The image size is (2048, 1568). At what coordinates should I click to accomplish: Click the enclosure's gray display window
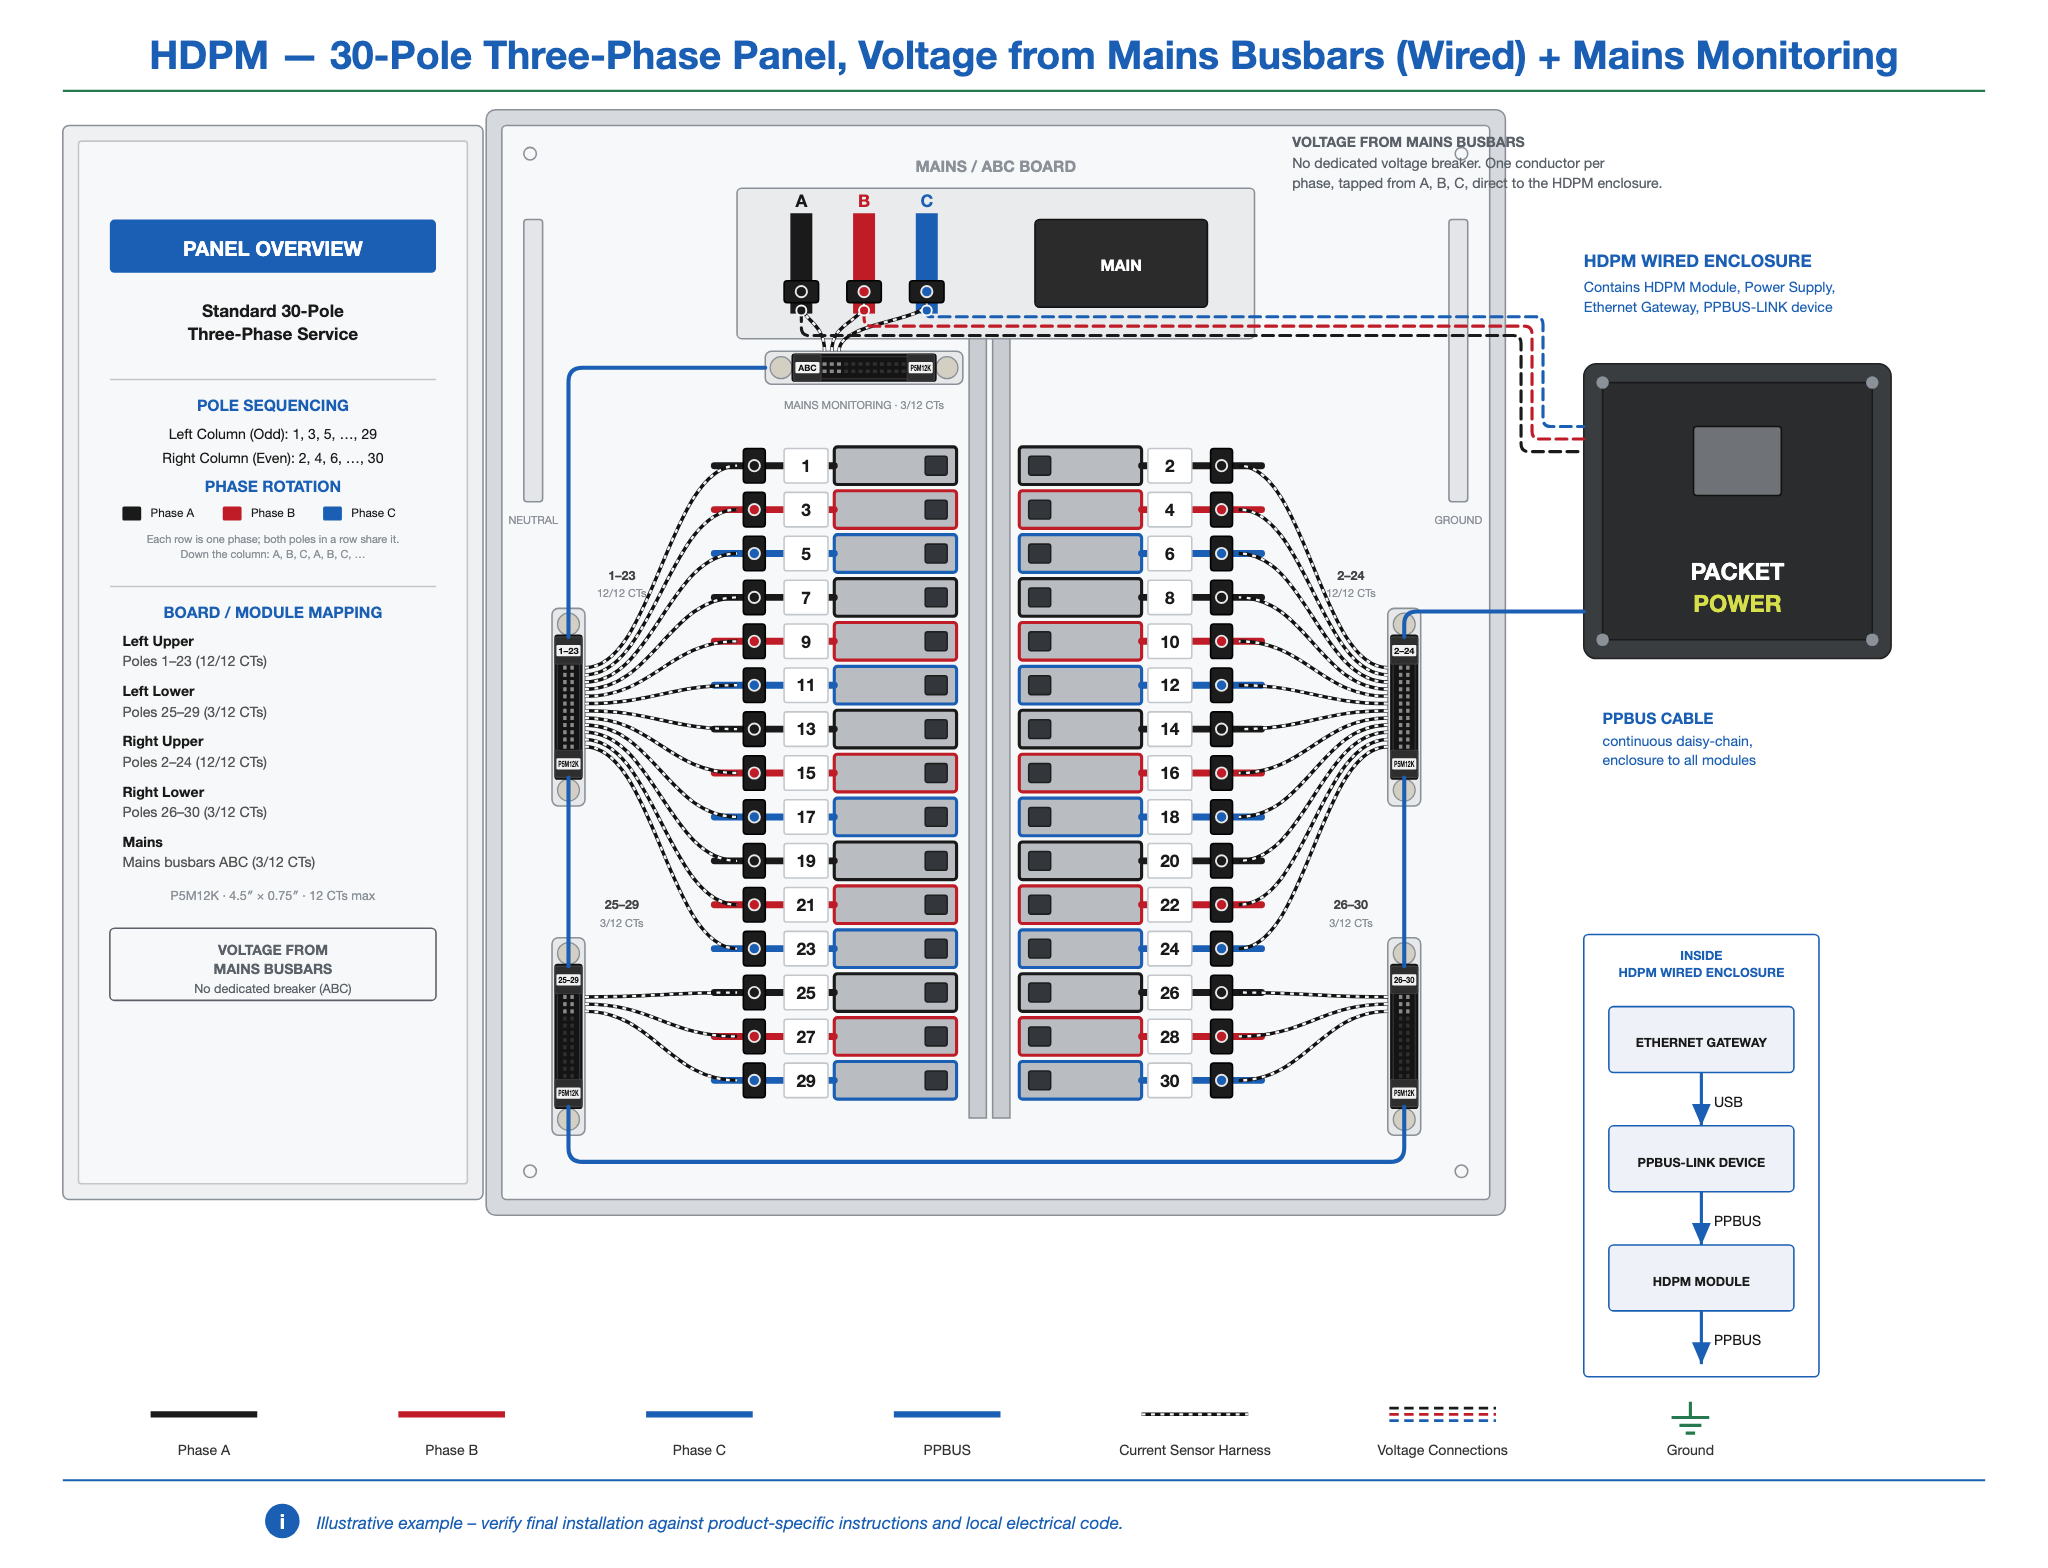[x=1737, y=461]
